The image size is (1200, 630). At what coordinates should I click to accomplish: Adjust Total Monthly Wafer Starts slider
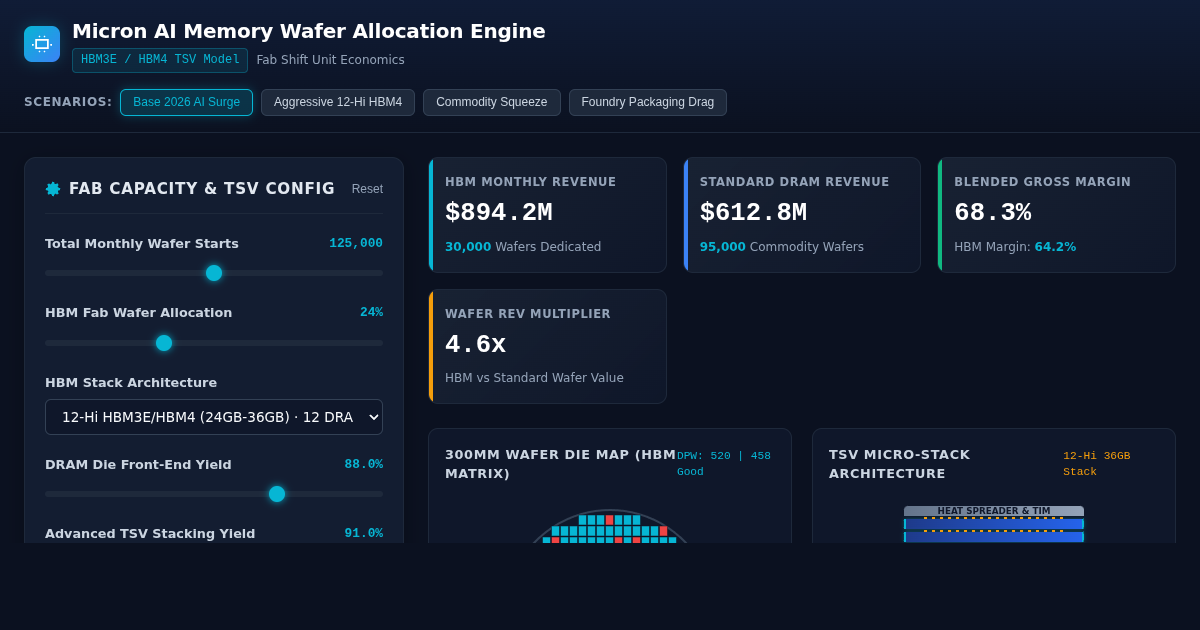[x=214, y=273]
